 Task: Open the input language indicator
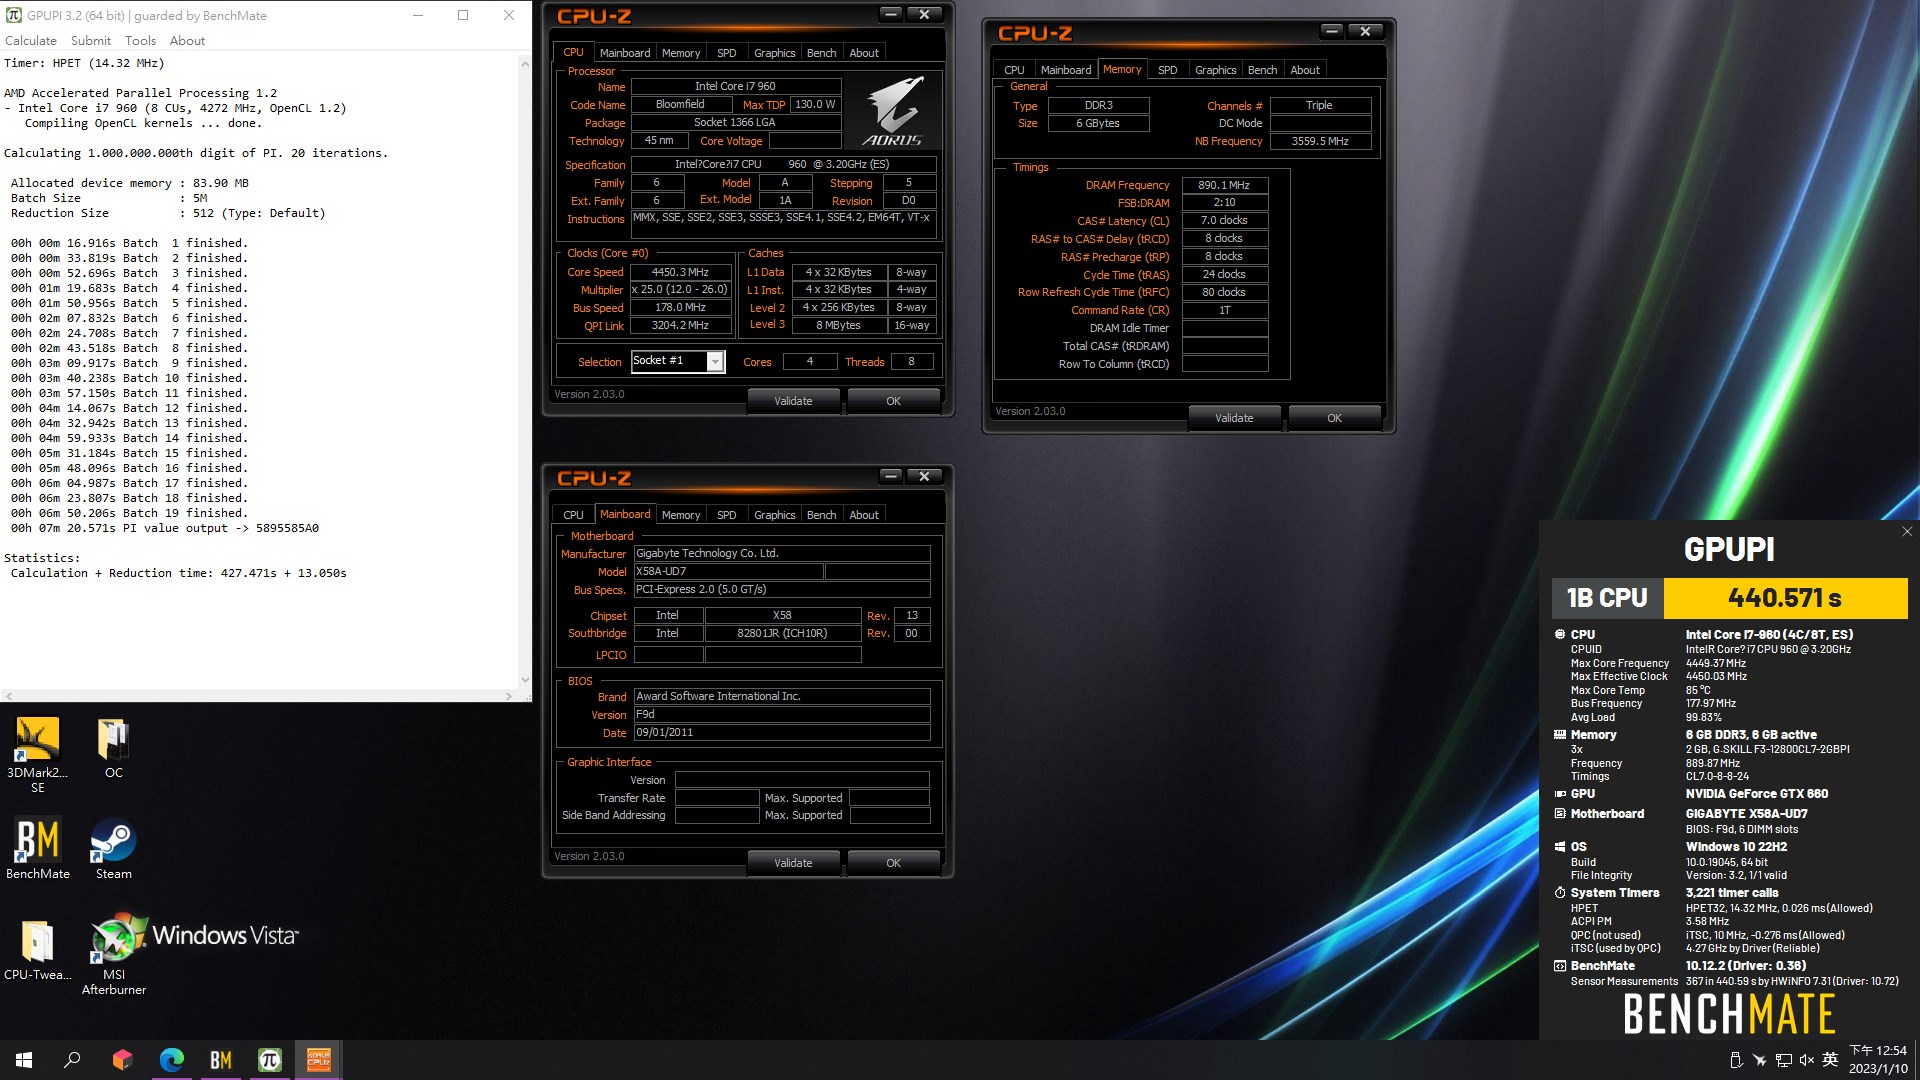1830,1059
